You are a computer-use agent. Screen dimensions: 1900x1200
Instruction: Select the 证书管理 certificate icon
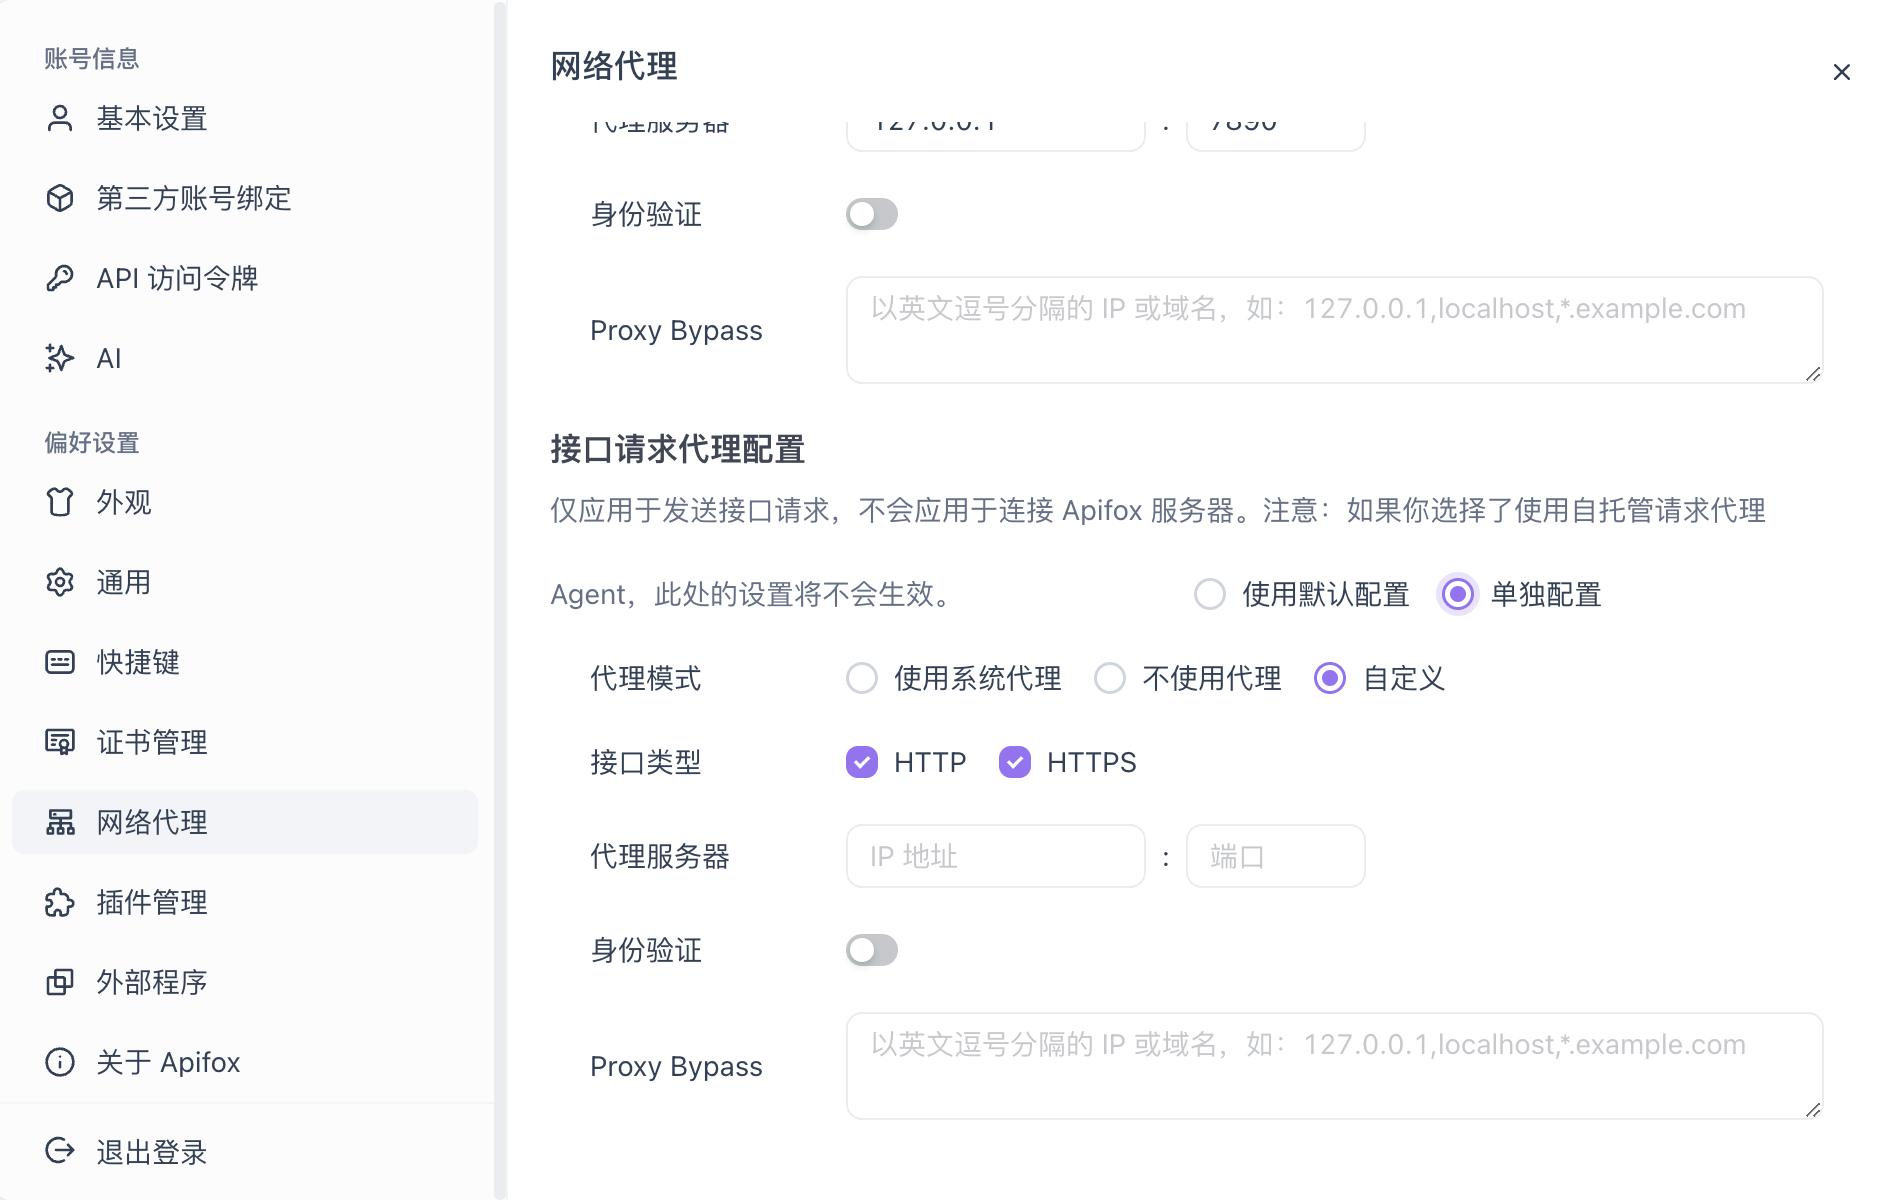click(60, 742)
